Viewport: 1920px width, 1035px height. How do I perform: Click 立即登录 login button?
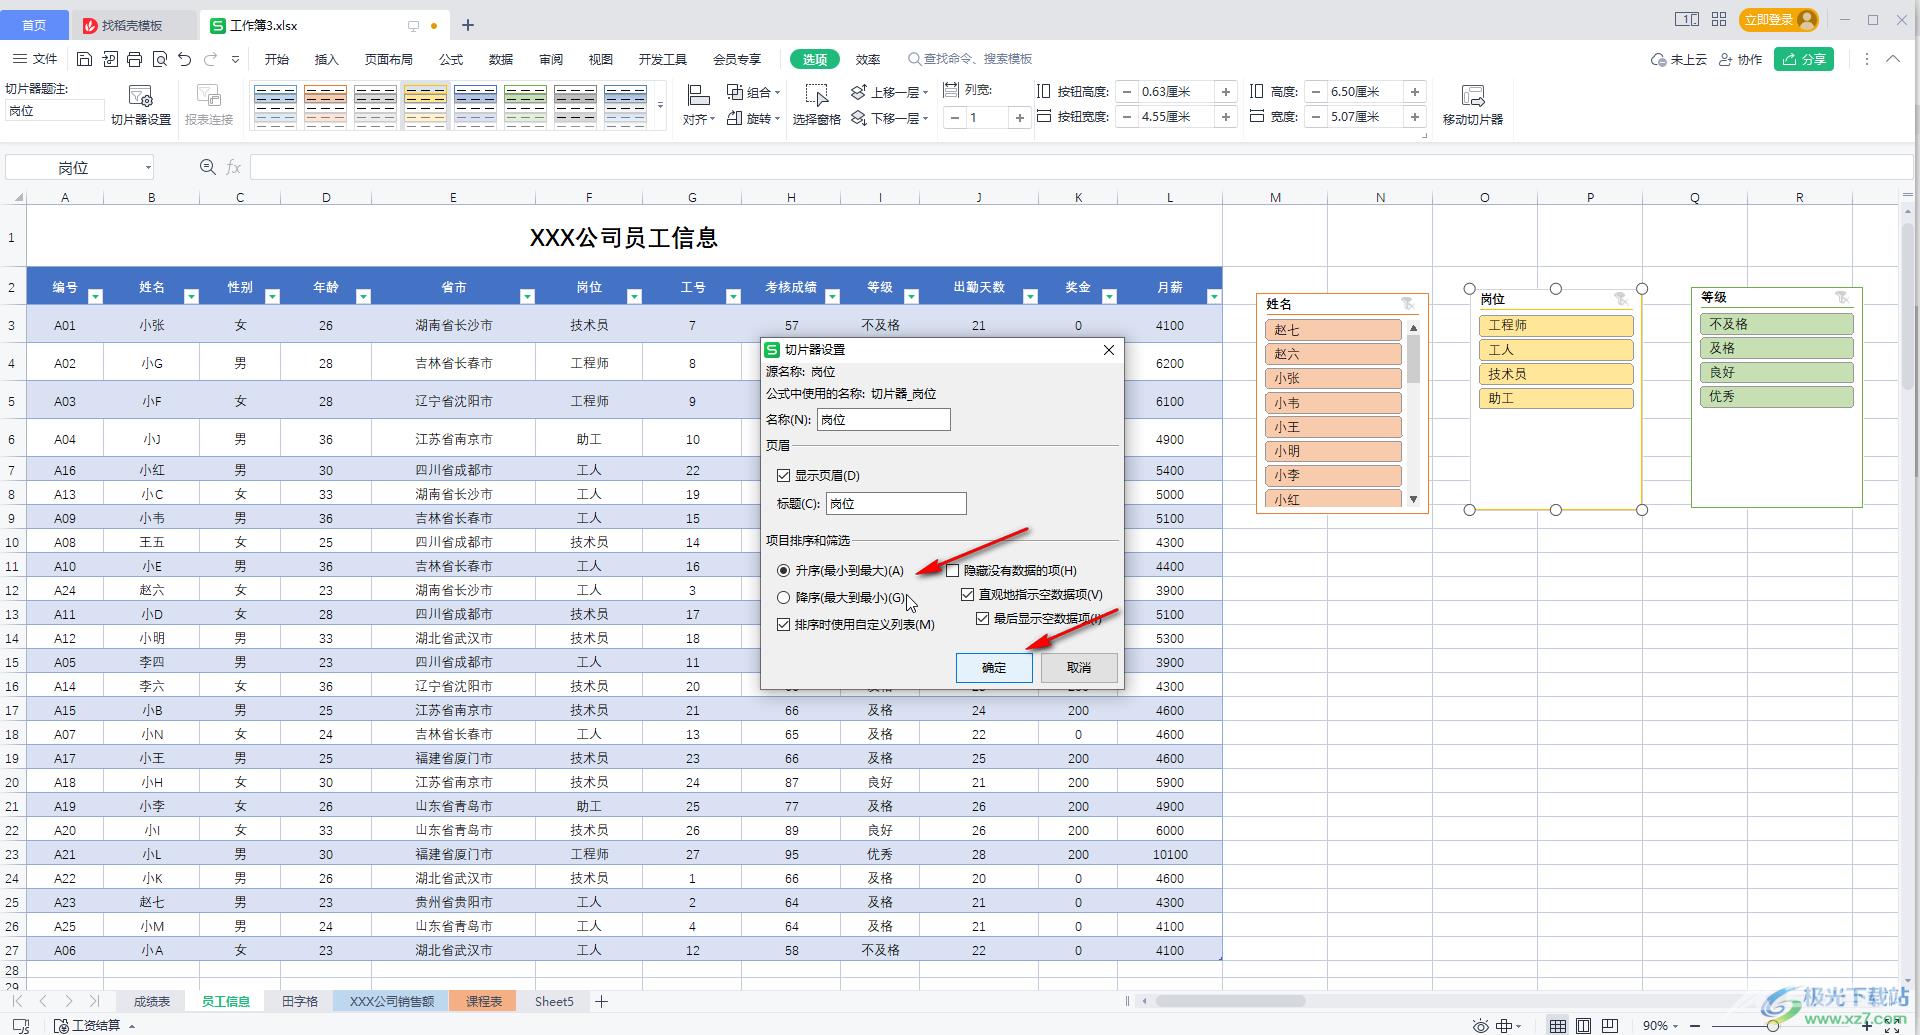1779,19
